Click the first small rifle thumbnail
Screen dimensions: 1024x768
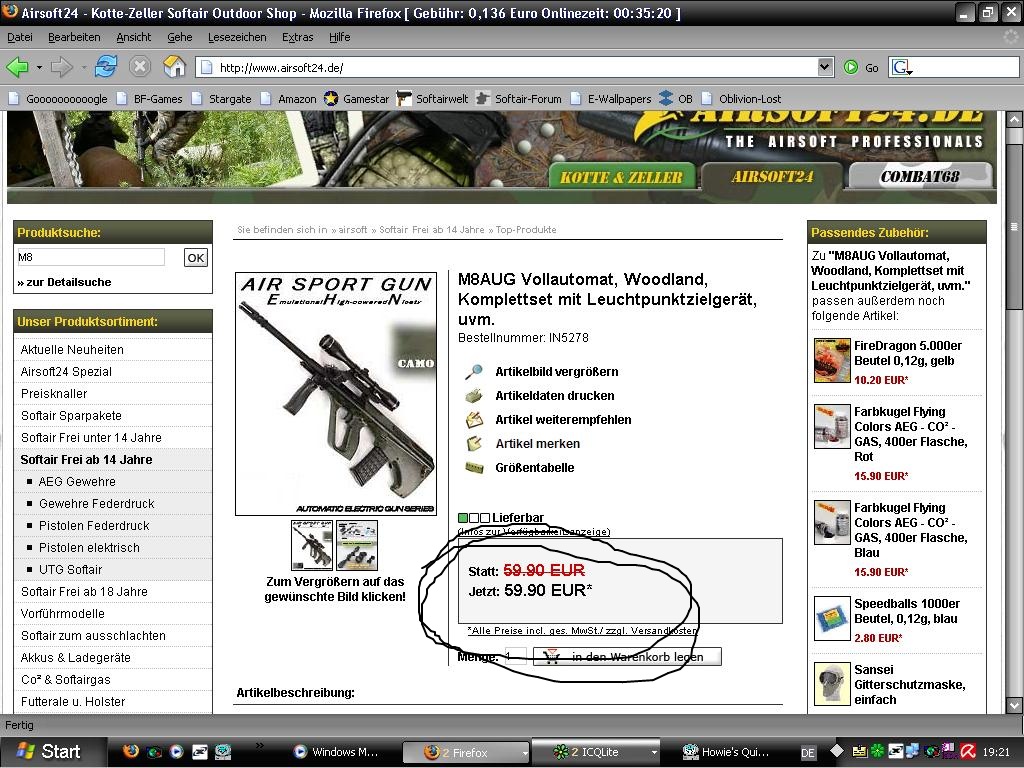(x=312, y=545)
